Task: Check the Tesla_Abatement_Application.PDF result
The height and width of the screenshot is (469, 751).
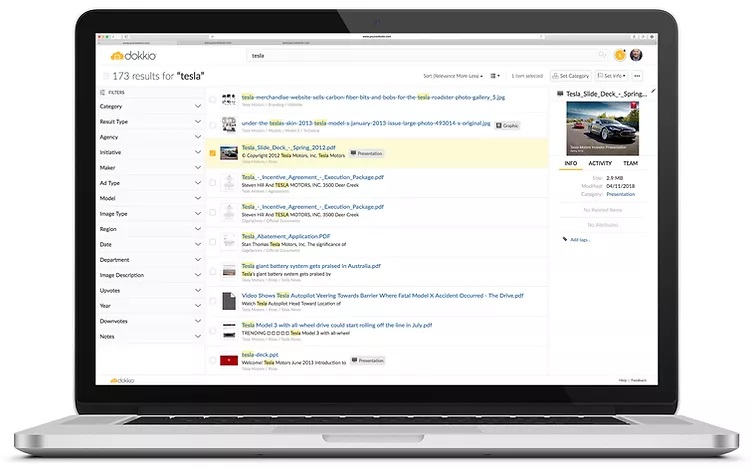Action: (x=213, y=242)
